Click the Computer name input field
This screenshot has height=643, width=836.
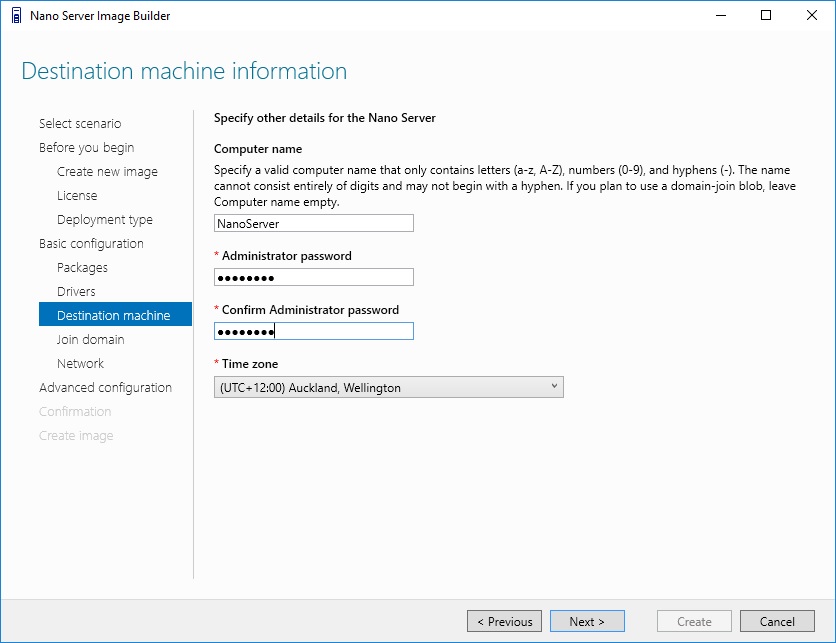pyautogui.click(x=314, y=223)
